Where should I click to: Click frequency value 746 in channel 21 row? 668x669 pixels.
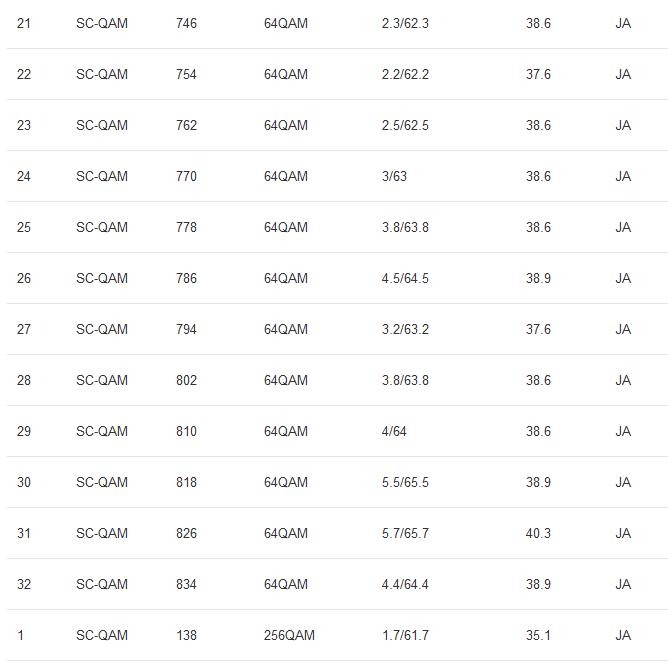pyautogui.click(x=186, y=23)
